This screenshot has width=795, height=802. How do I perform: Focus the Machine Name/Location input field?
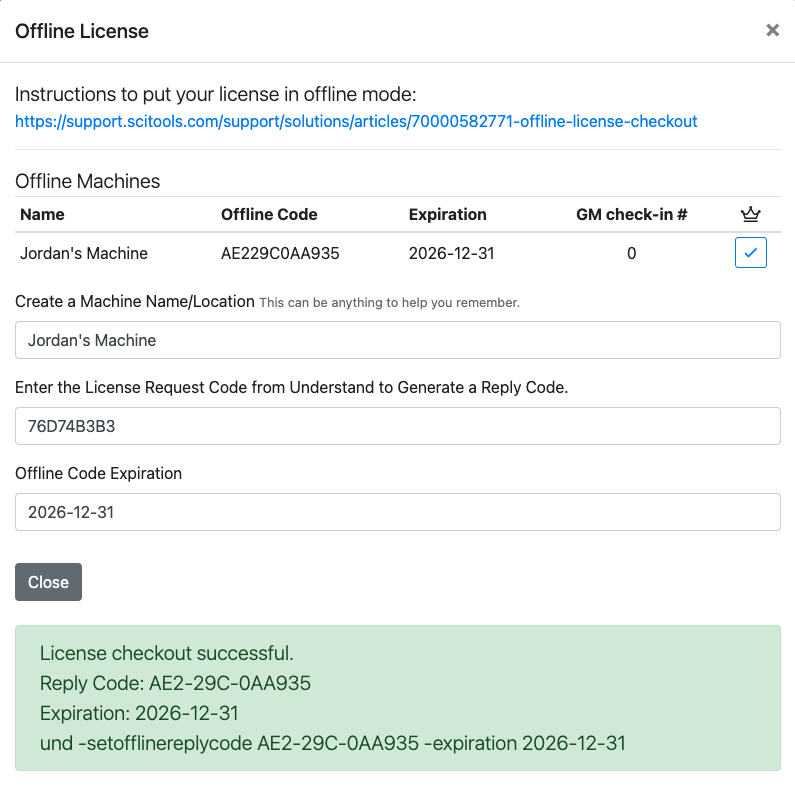[x=398, y=340]
